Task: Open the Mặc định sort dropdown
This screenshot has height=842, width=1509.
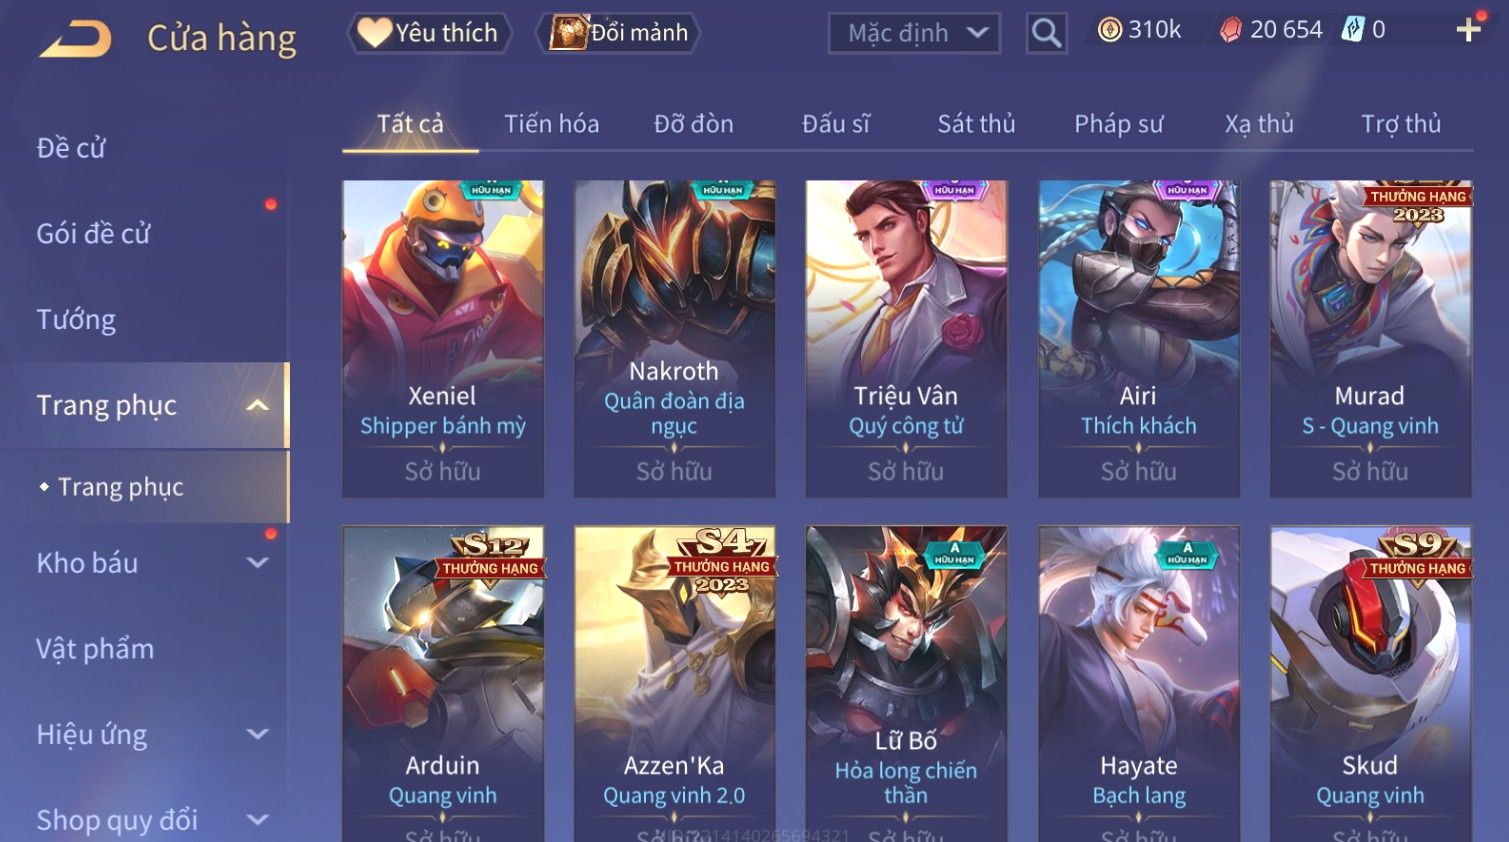Action: (914, 33)
